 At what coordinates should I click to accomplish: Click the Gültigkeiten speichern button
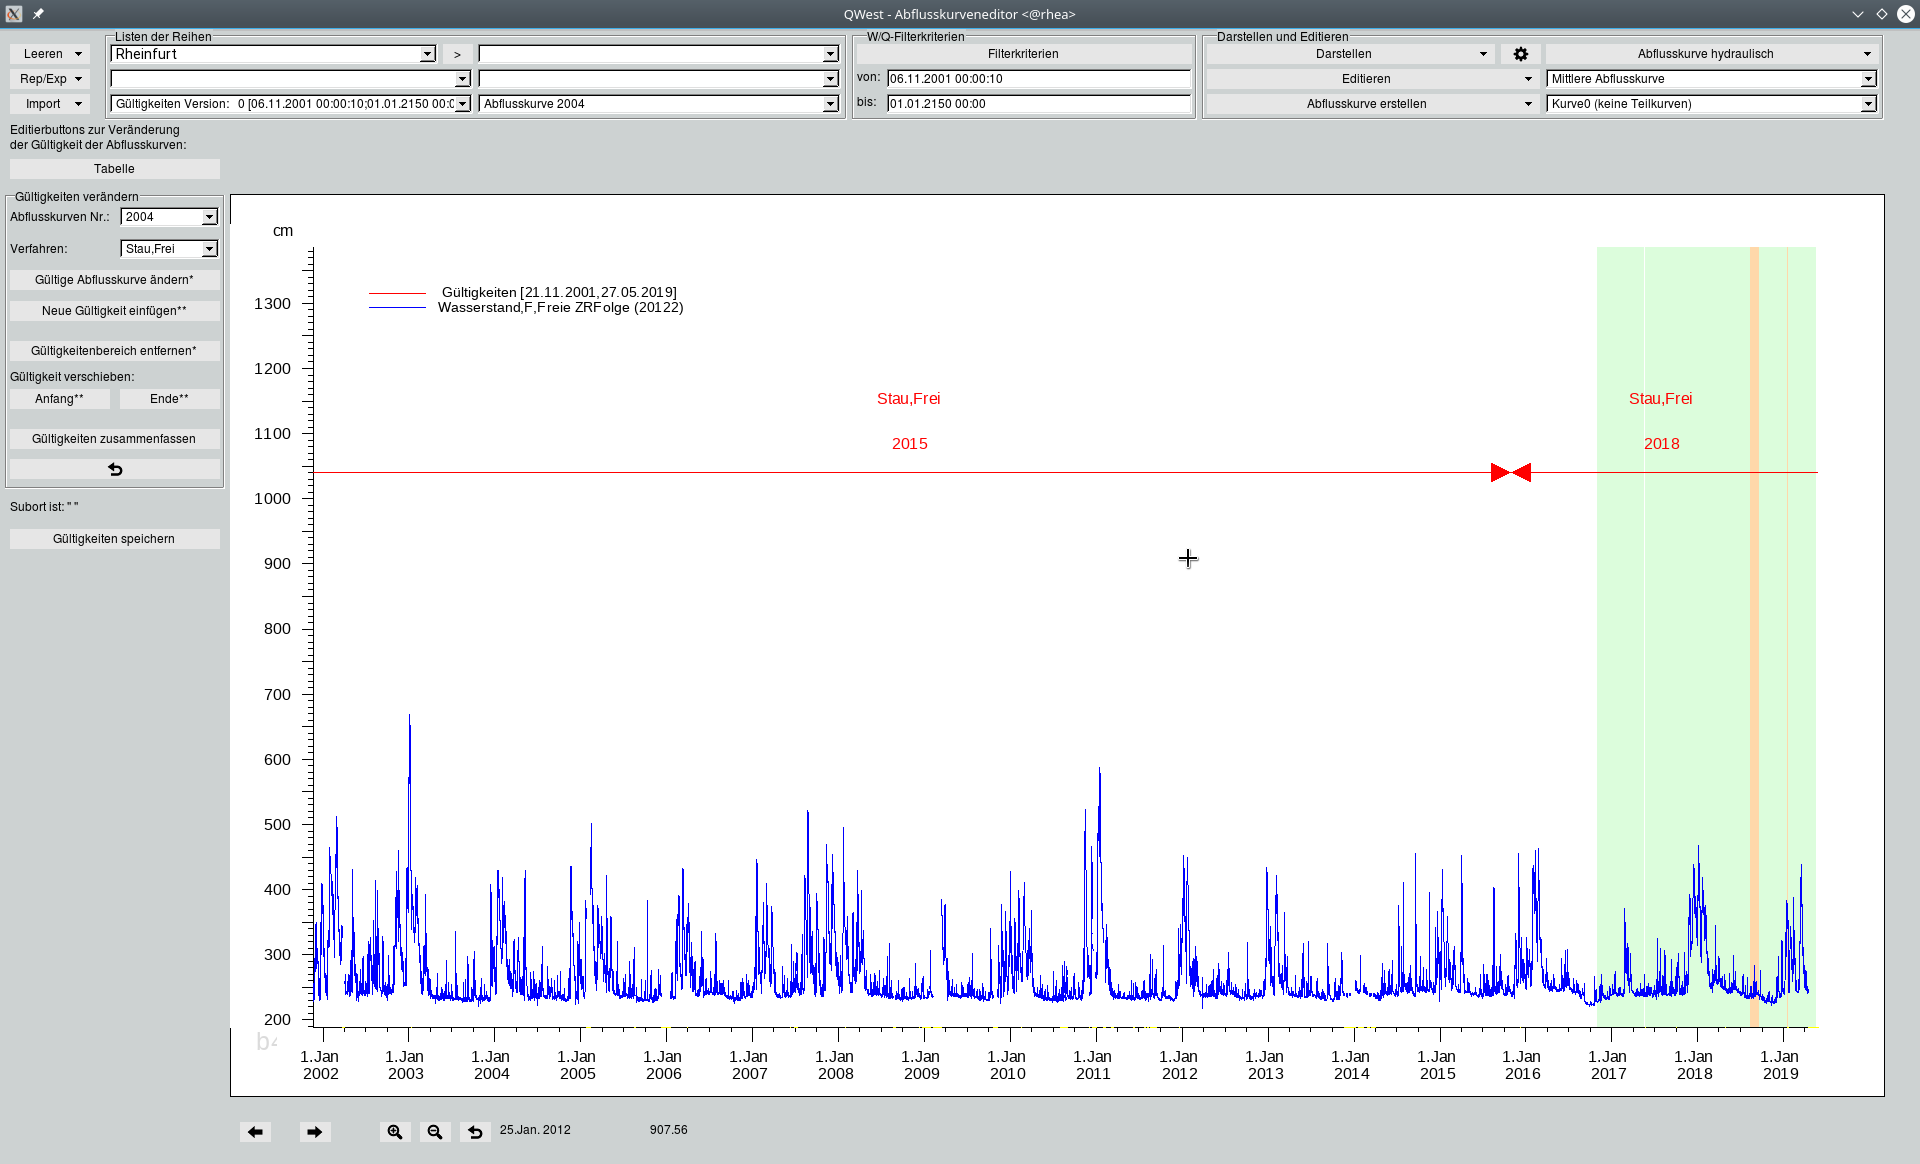[x=114, y=539]
